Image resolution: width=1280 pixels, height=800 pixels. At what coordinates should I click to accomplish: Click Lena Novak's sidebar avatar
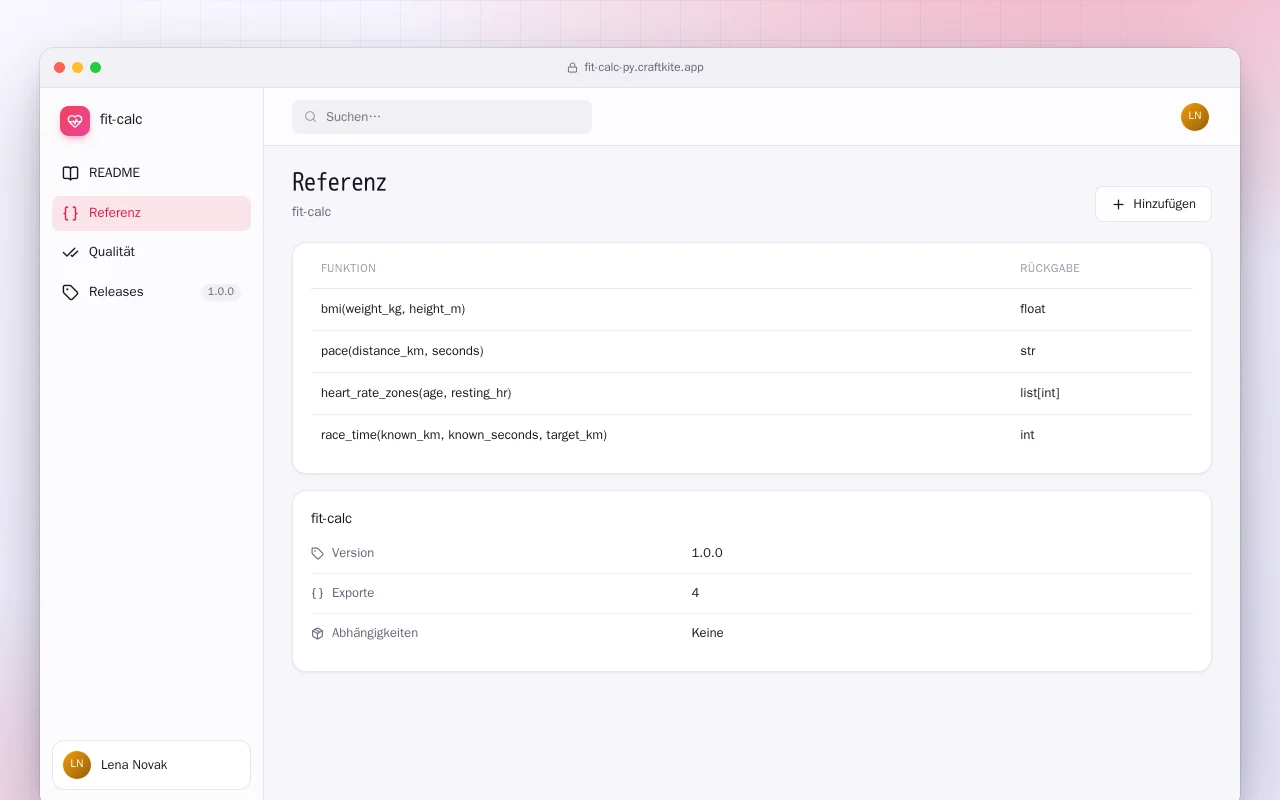(77, 765)
